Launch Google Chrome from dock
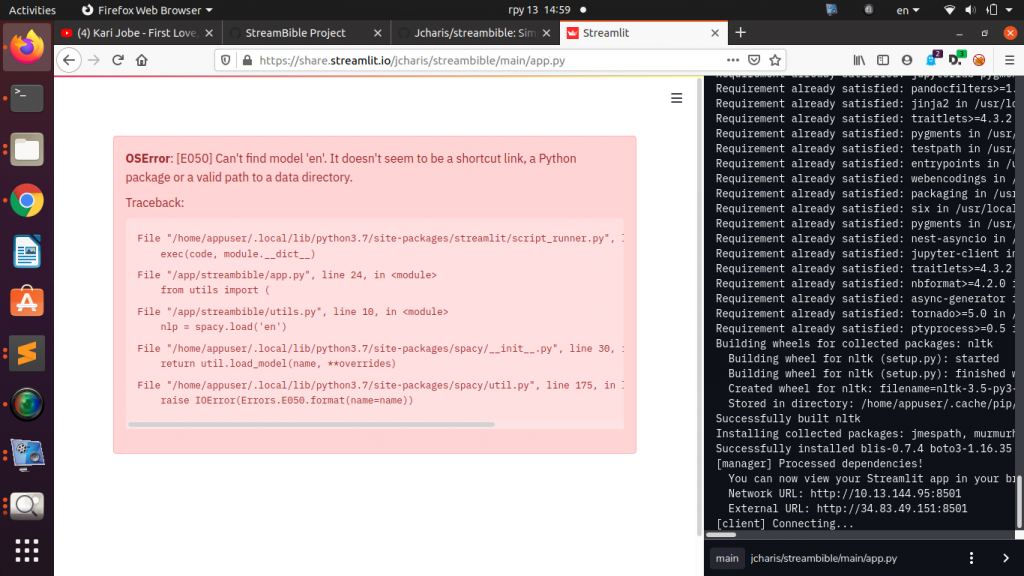1024x576 pixels. point(27,200)
